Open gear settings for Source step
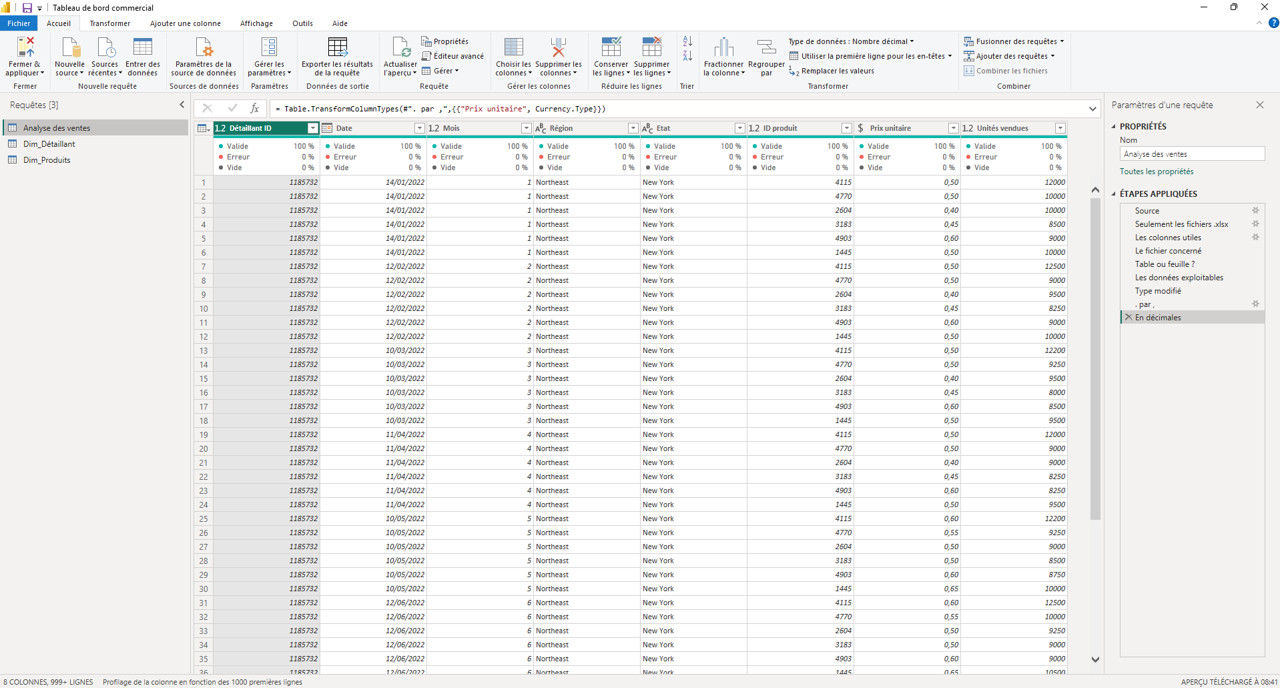Viewport: 1280px width, 688px height. point(1256,211)
